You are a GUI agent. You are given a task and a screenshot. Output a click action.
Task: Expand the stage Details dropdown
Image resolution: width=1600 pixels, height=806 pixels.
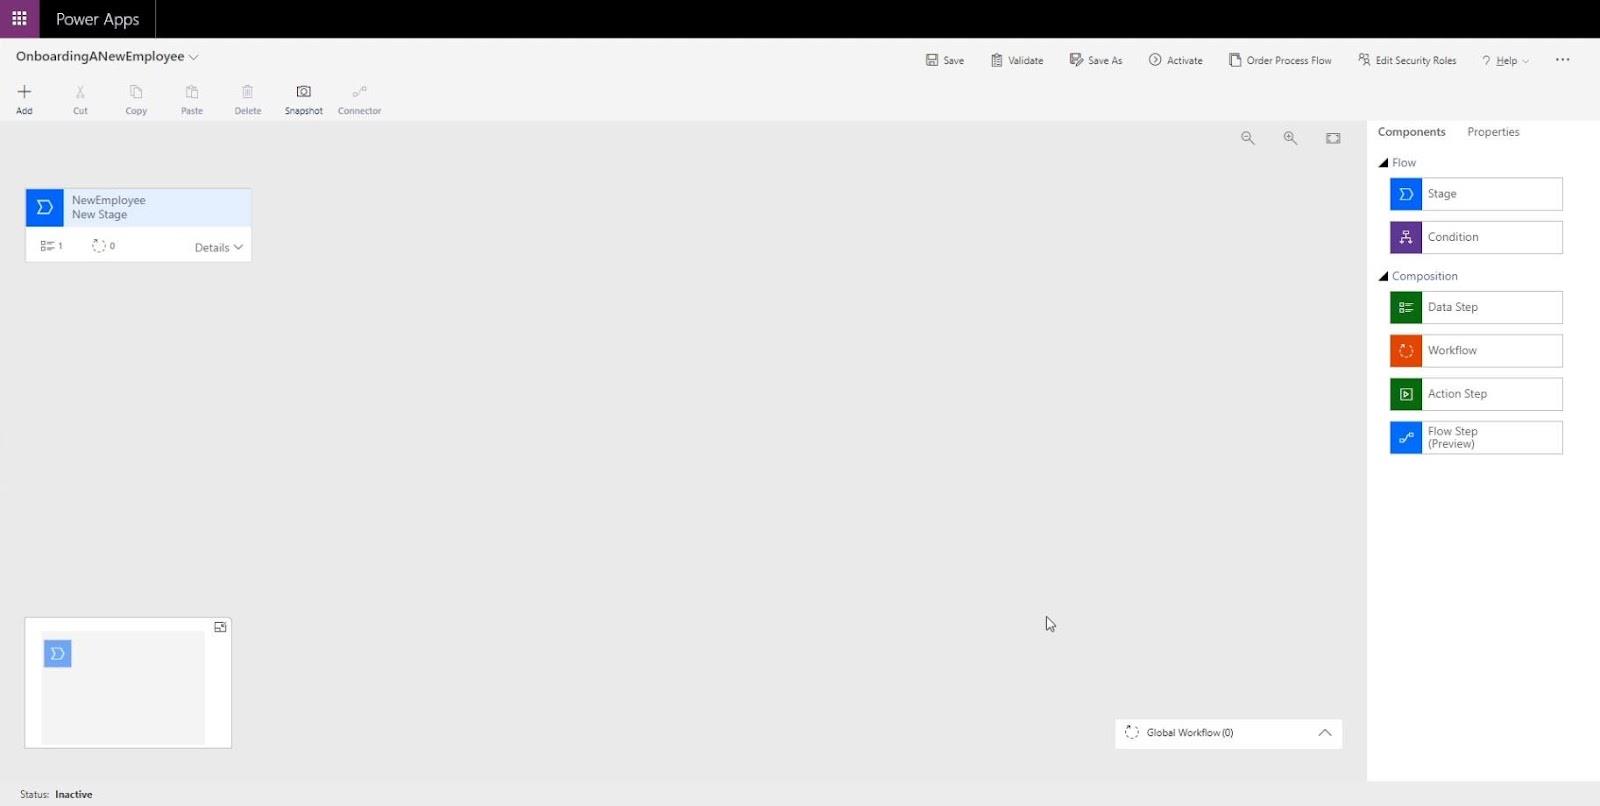pyautogui.click(x=219, y=247)
